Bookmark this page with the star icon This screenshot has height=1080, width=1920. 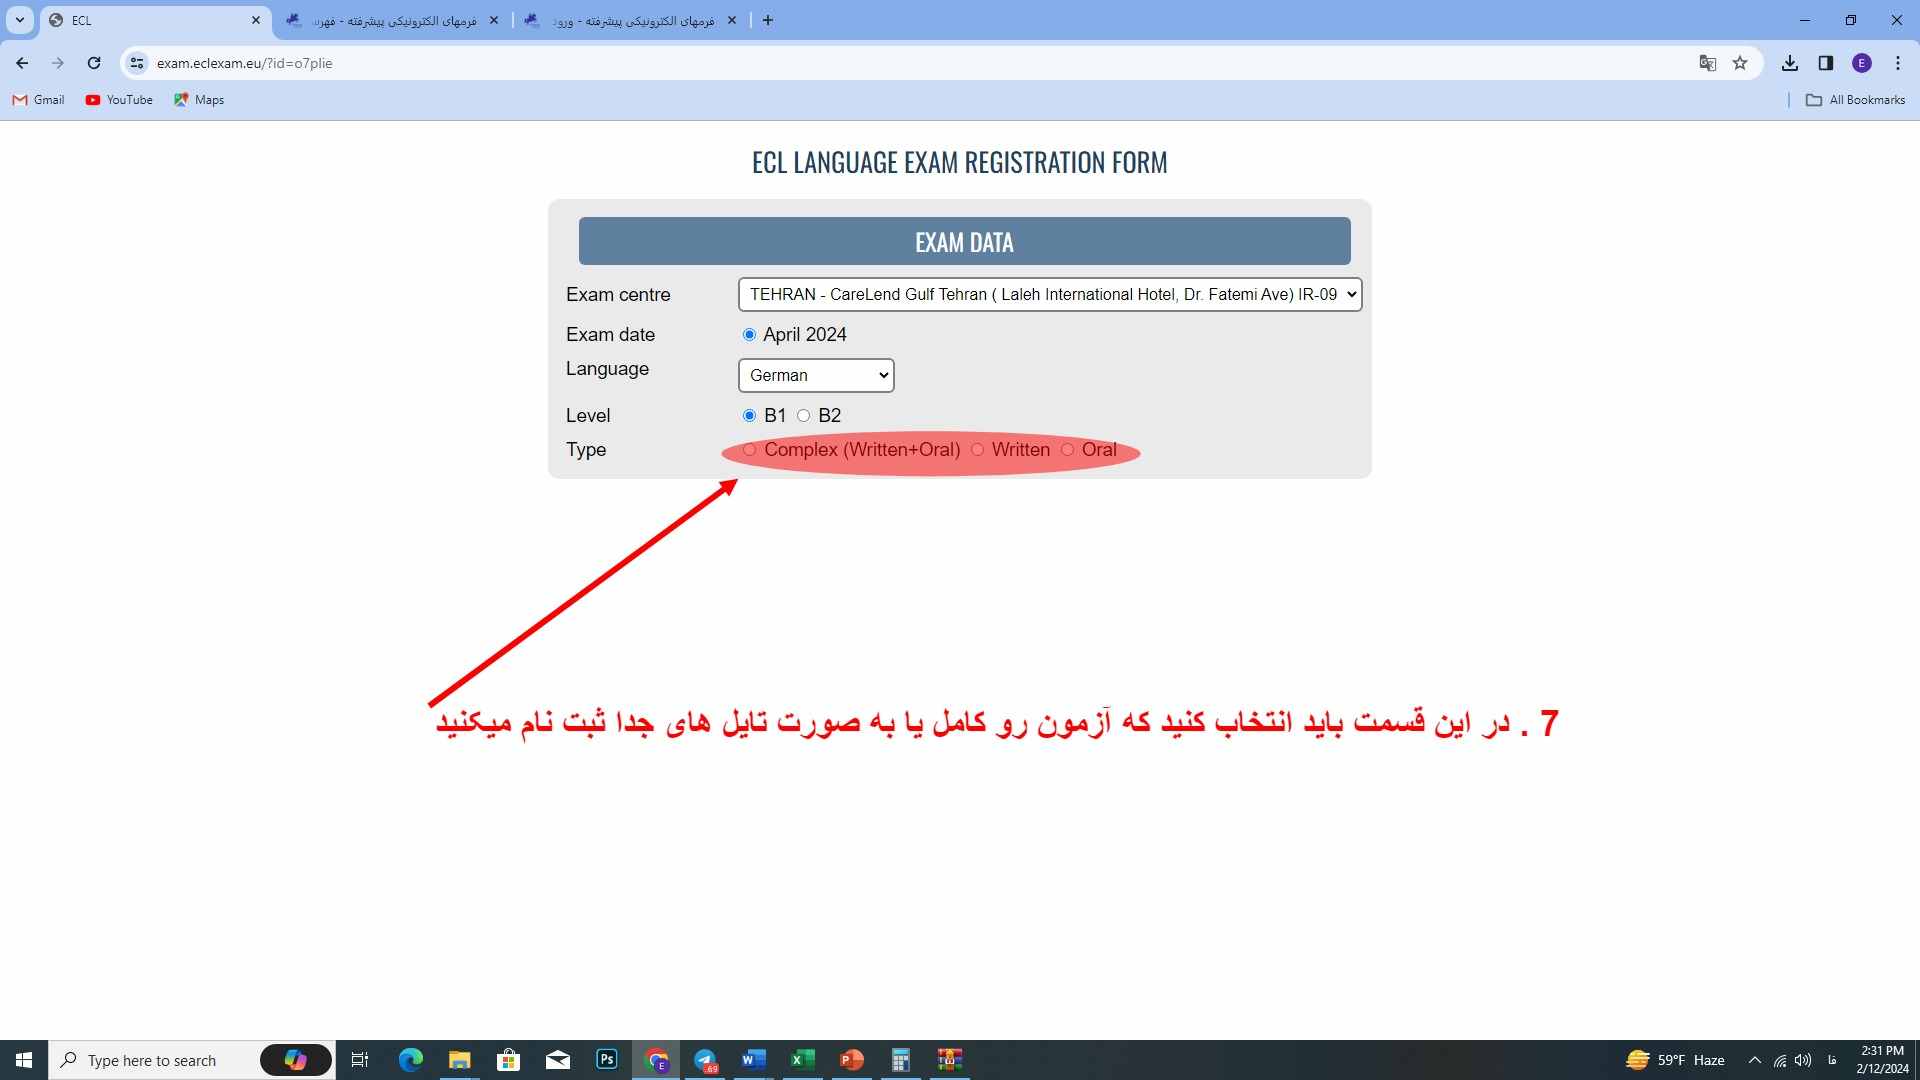pos(1740,62)
